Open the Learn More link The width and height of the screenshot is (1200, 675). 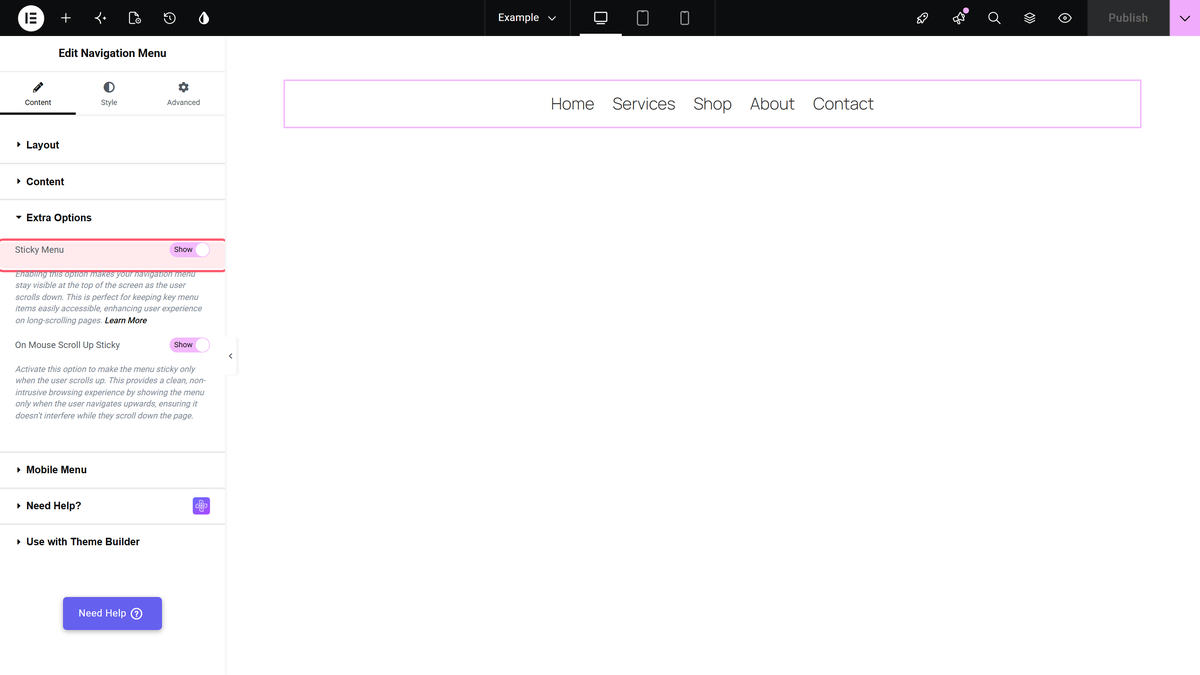click(x=126, y=321)
